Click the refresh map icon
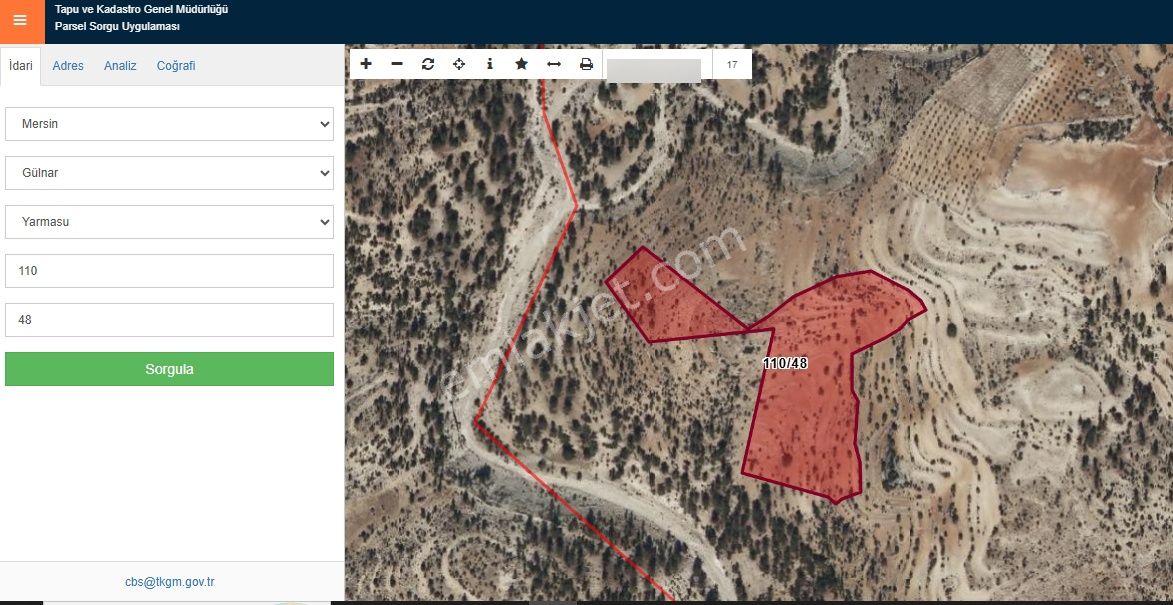 428,64
